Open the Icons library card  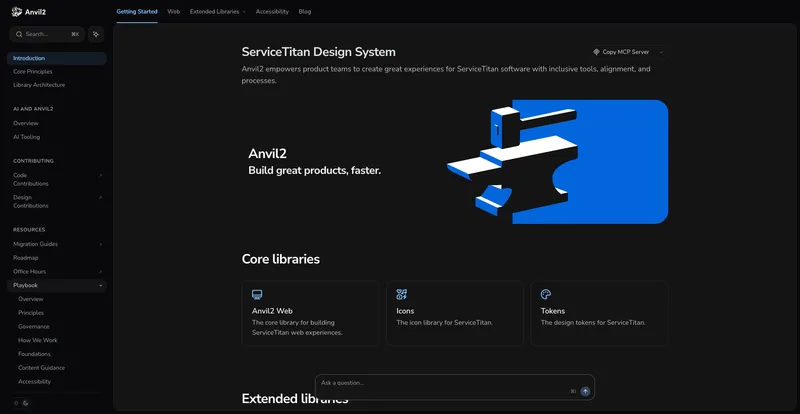tap(455, 313)
